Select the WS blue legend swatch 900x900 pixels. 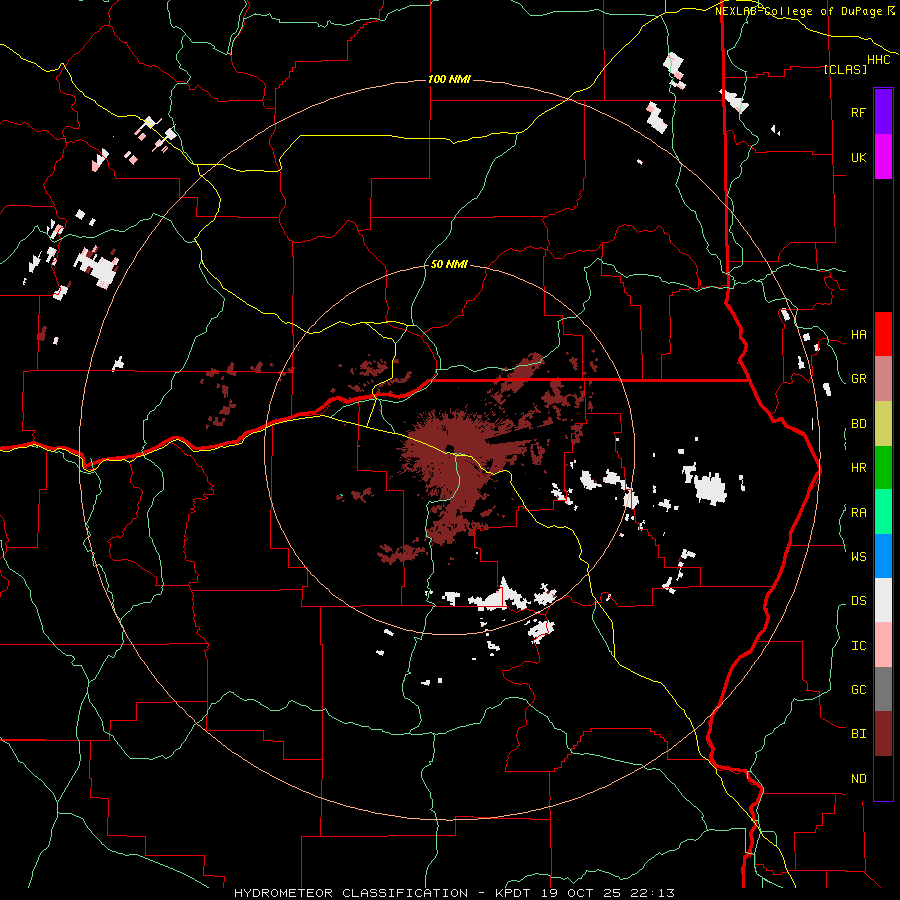(883, 556)
